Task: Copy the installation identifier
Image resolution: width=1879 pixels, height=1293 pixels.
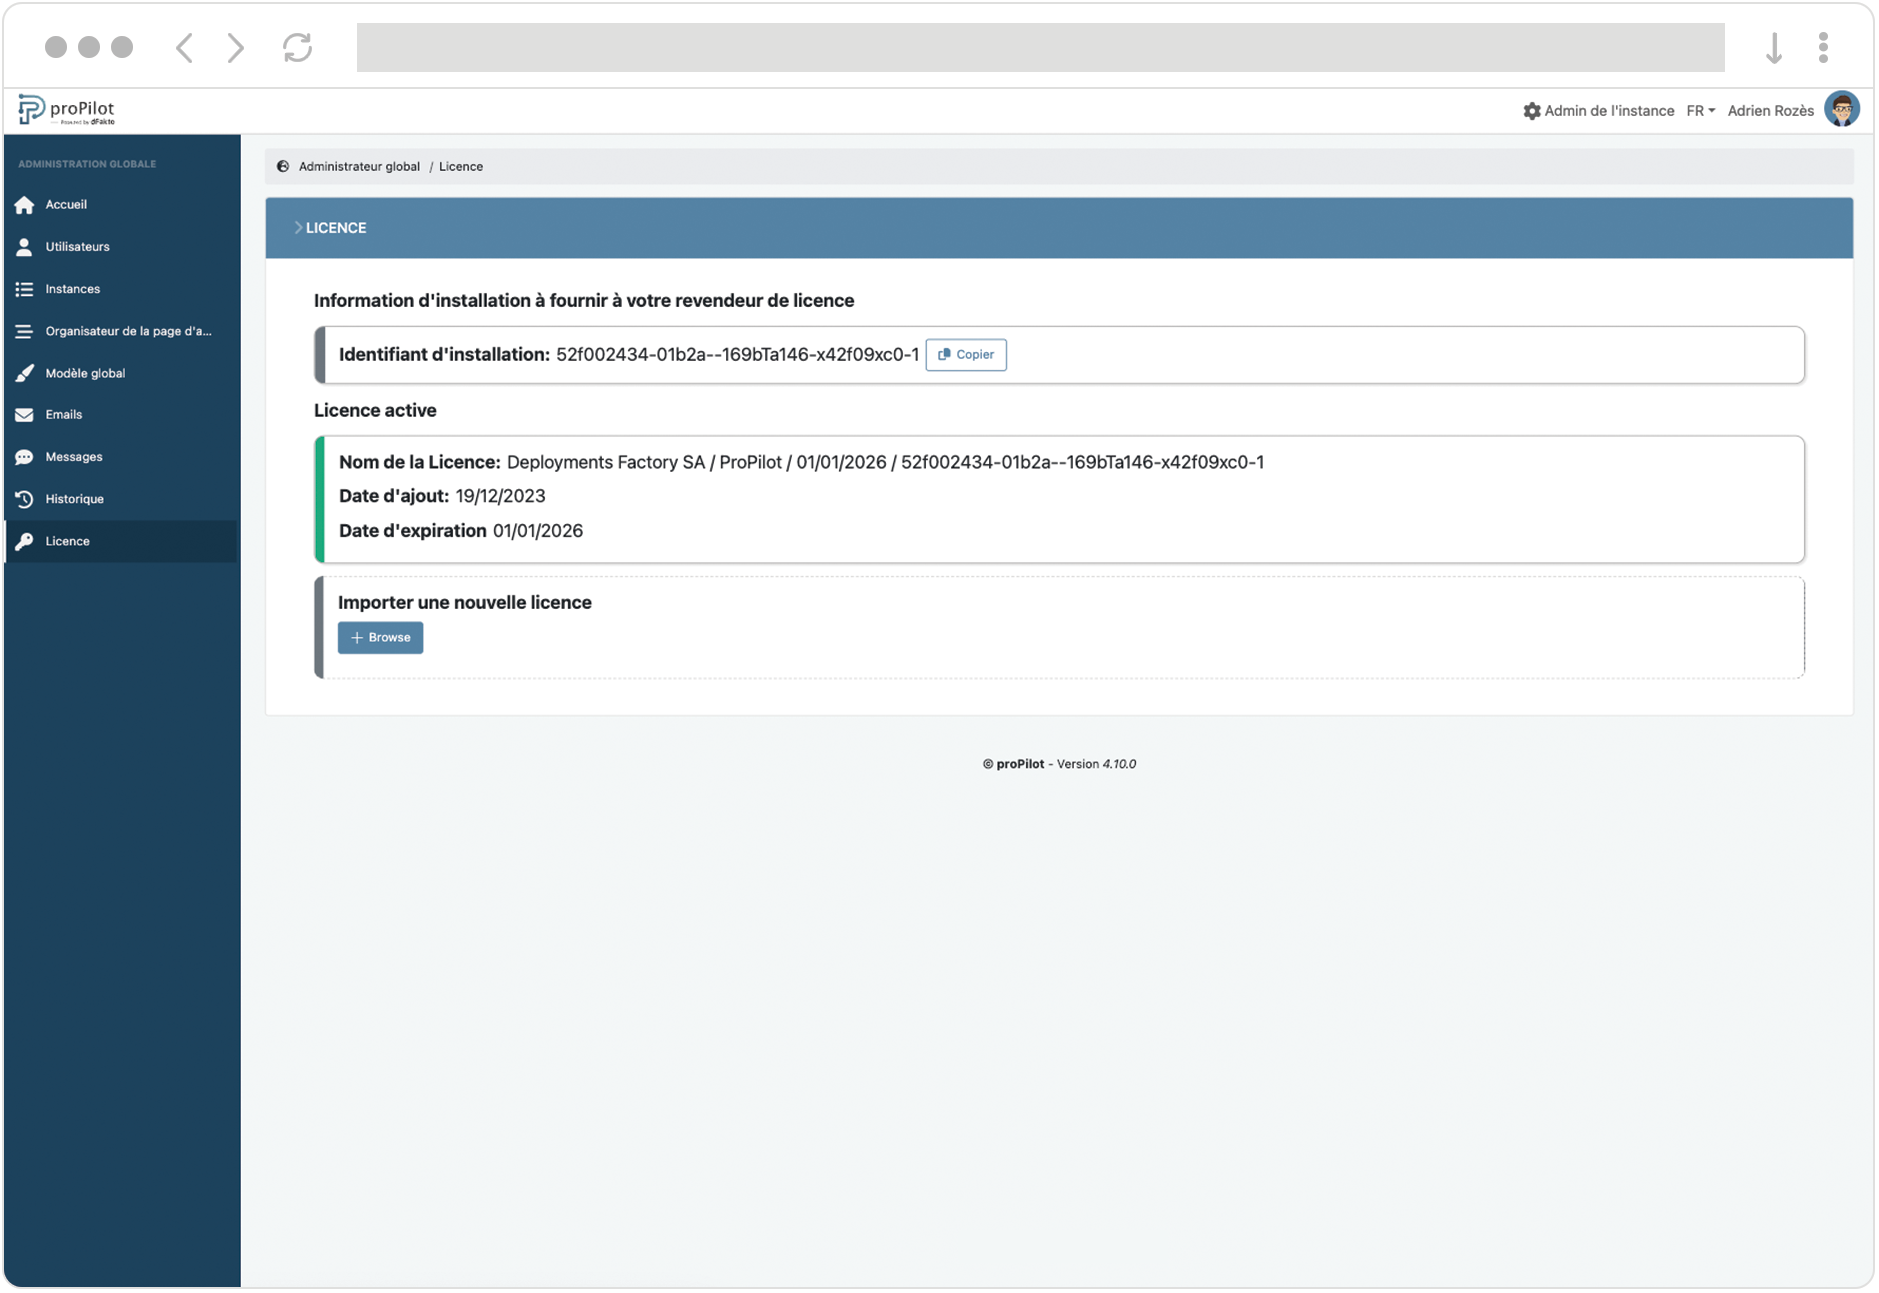Action: [965, 354]
